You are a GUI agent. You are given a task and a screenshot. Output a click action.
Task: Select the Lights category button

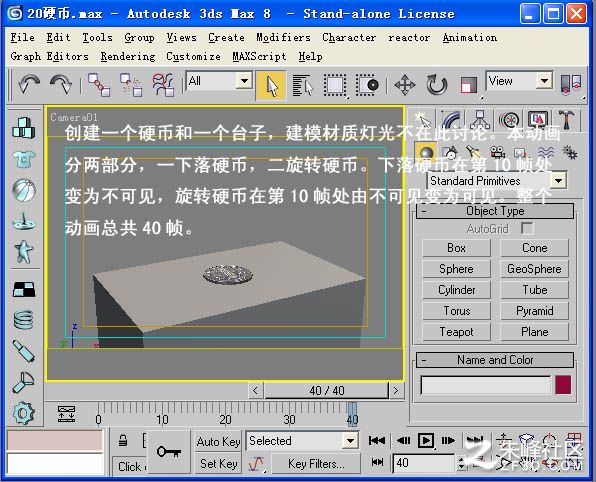[x=474, y=153]
